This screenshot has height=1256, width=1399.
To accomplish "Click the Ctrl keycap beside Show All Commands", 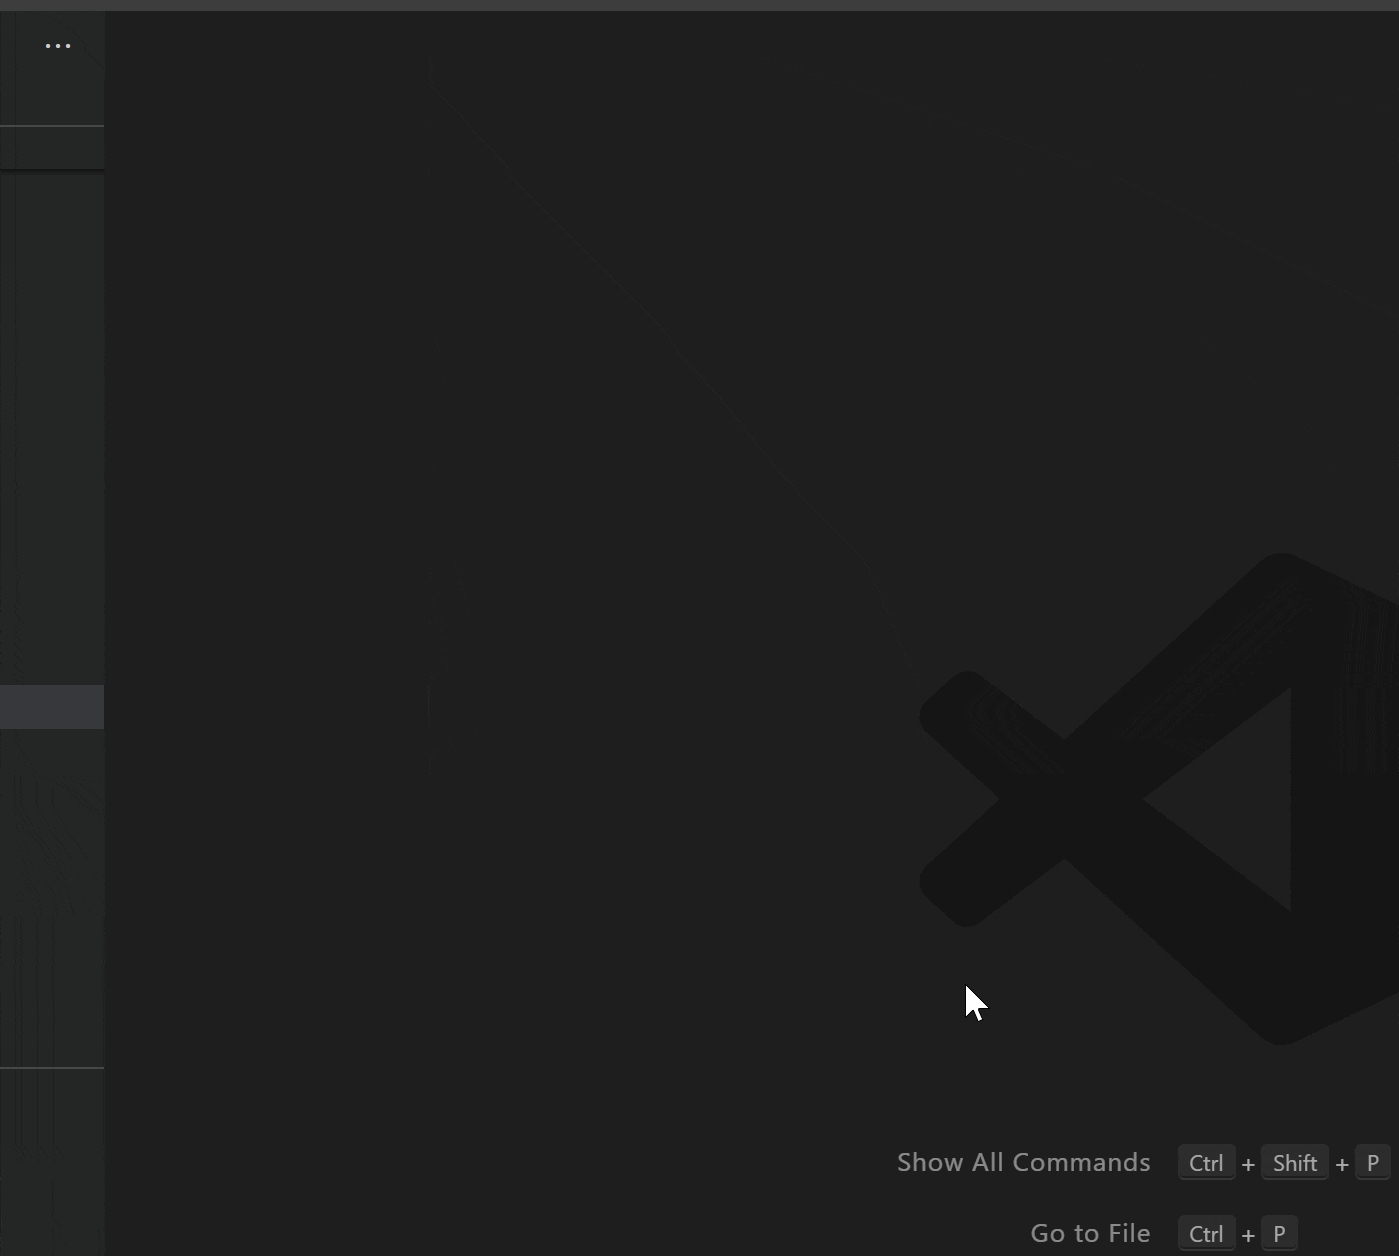I will 1205,1162.
